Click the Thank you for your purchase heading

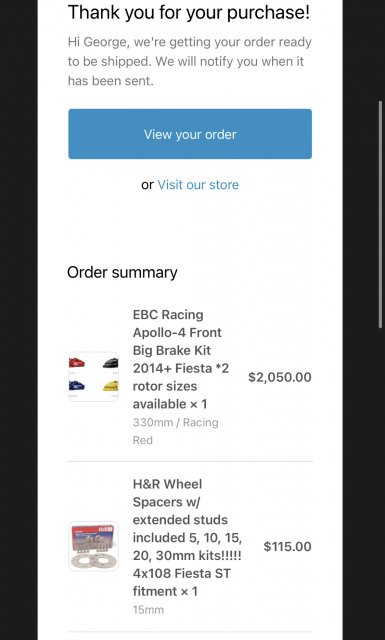[189, 12]
